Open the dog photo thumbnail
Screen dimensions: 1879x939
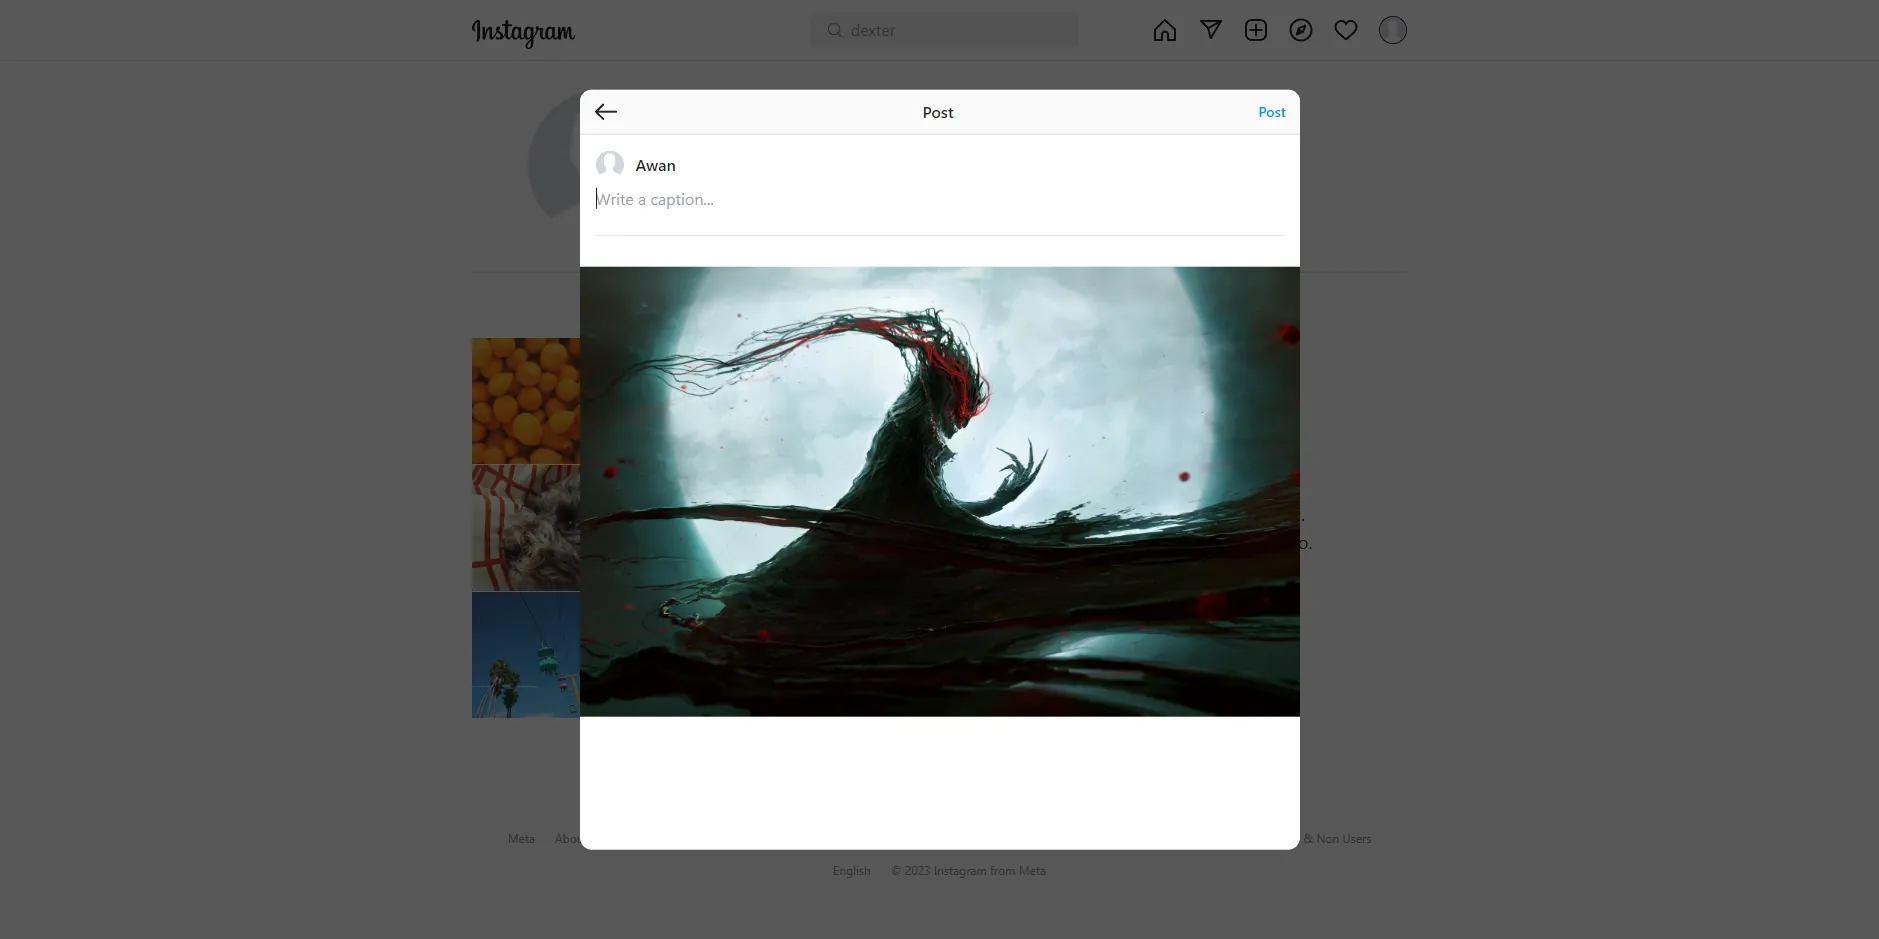(x=526, y=528)
